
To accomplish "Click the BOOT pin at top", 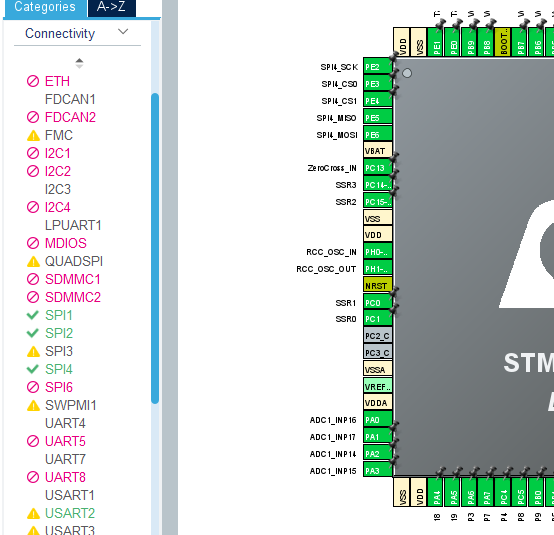I will tap(503, 42).
